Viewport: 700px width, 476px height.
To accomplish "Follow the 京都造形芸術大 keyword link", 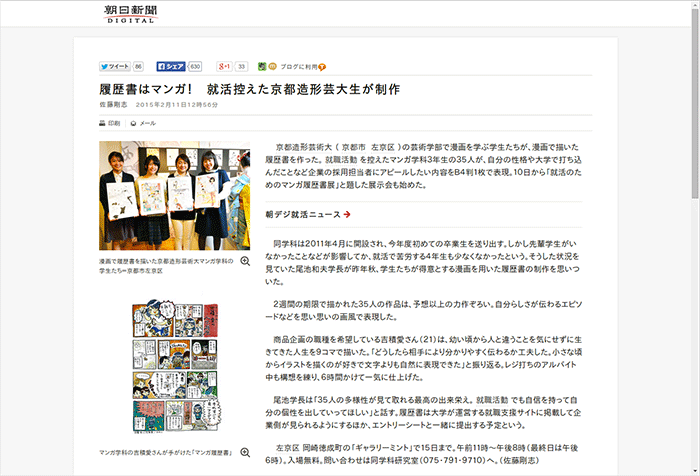I will (304, 147).
